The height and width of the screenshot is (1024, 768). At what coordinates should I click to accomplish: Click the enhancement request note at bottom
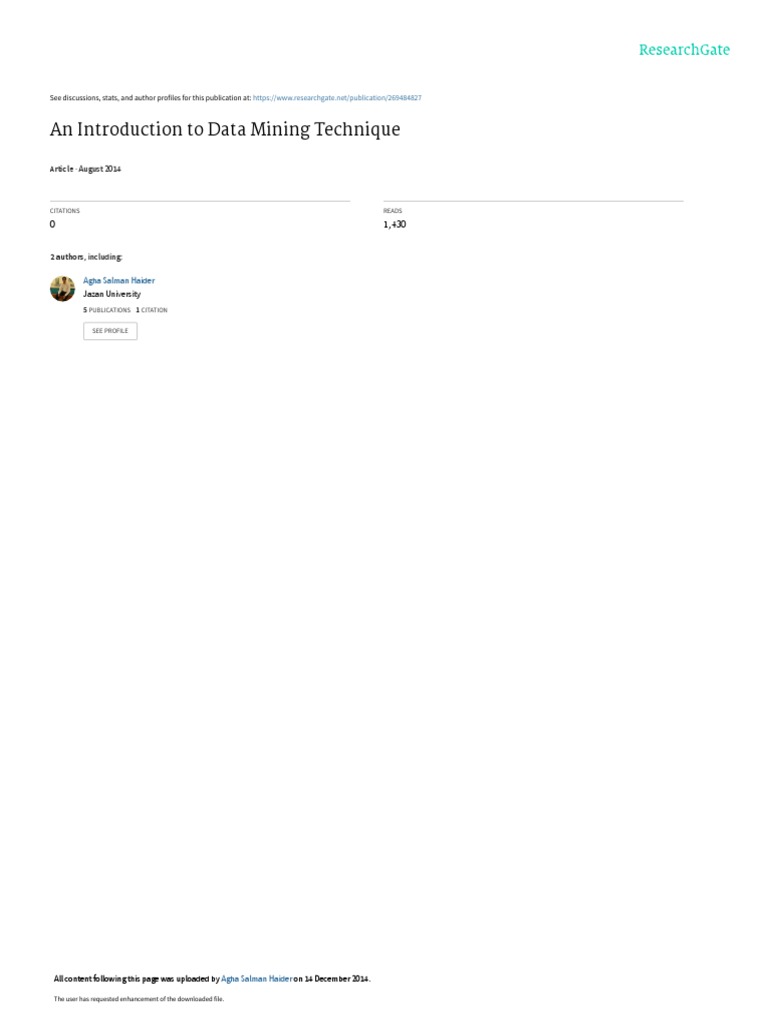[138, 999]
